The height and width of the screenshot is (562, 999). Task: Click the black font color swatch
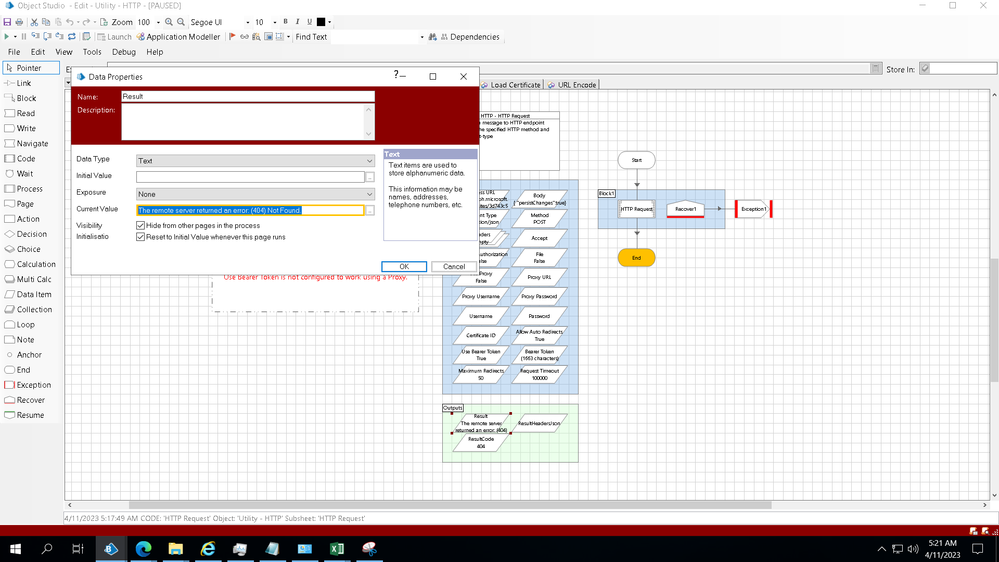click(x=321, y=22)
